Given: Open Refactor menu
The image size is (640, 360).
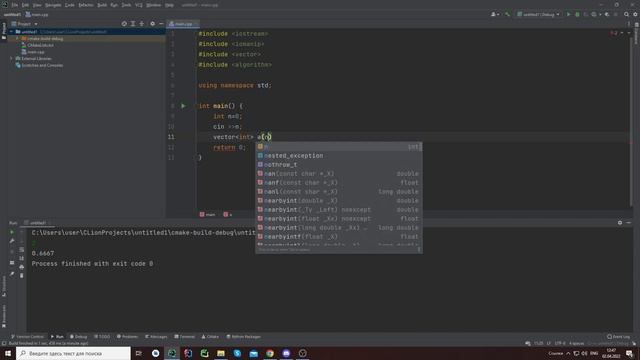Looking at the screenshot, I should (86, 5).
